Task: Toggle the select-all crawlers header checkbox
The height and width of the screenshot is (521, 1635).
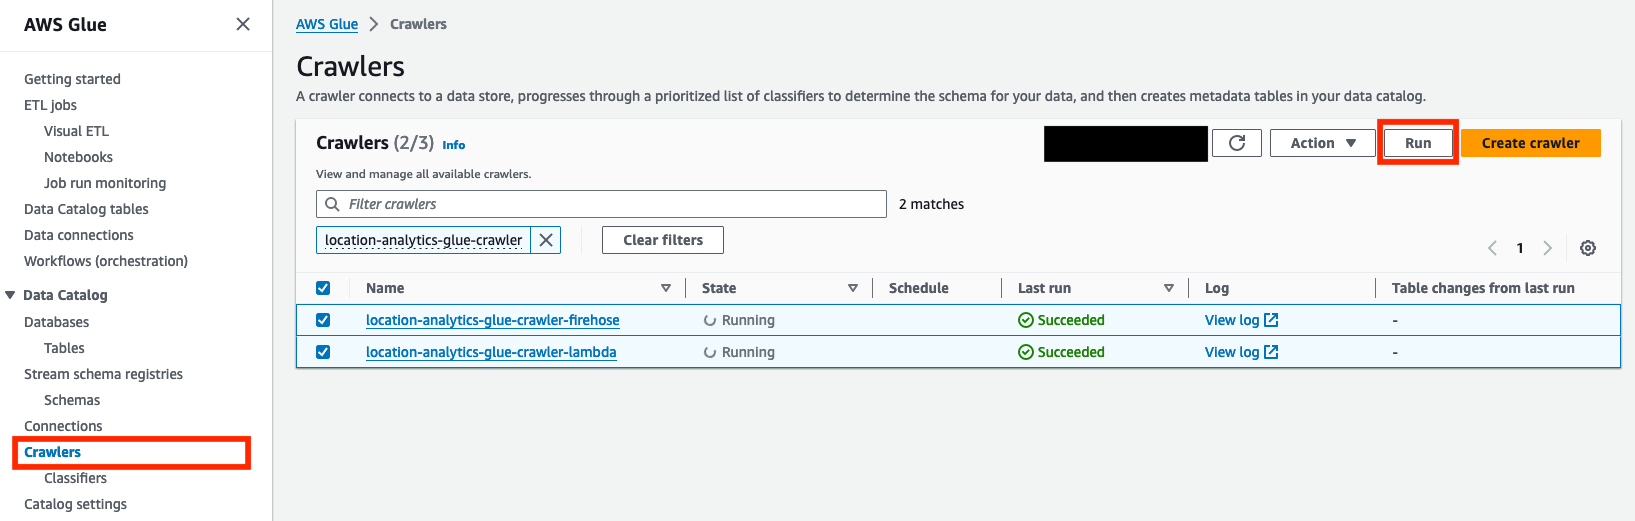Action: (323, 288)
